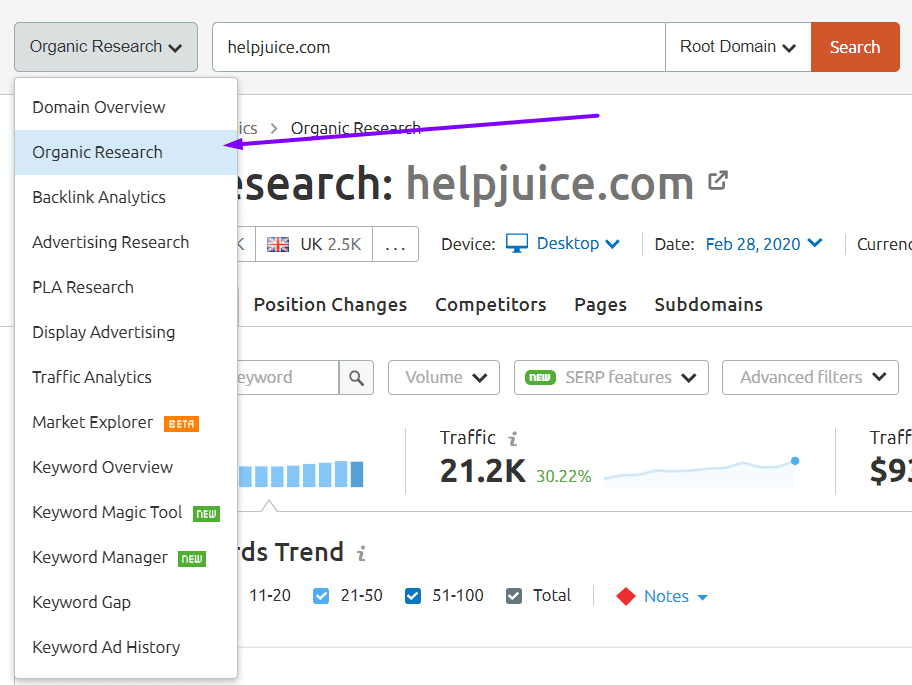The image size is (912, 685).
Task: Switch to the Competitors tab
Action: (490, 305)
